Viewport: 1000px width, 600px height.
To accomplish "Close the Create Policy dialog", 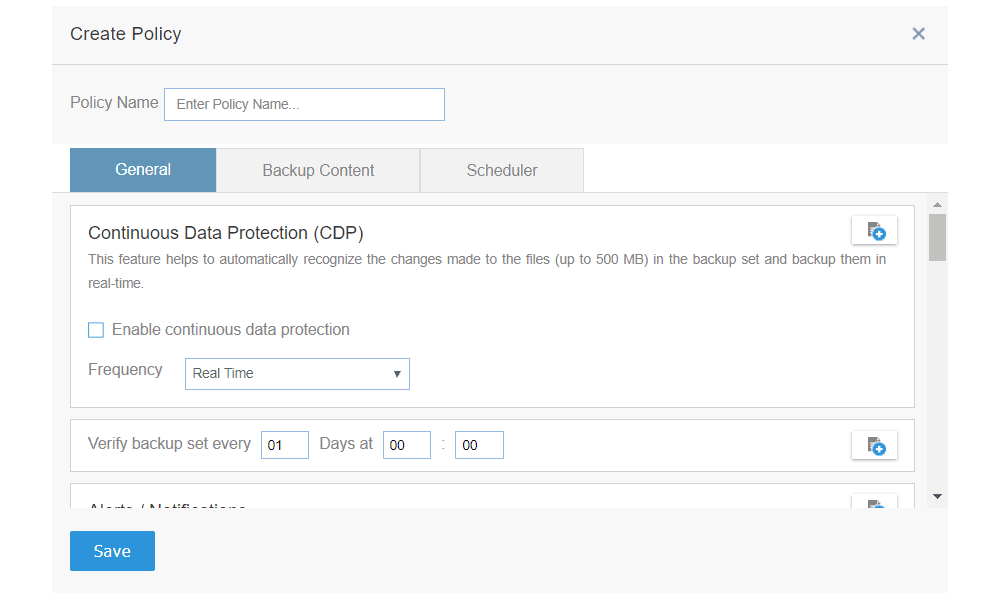I will (x=918, y=34).
